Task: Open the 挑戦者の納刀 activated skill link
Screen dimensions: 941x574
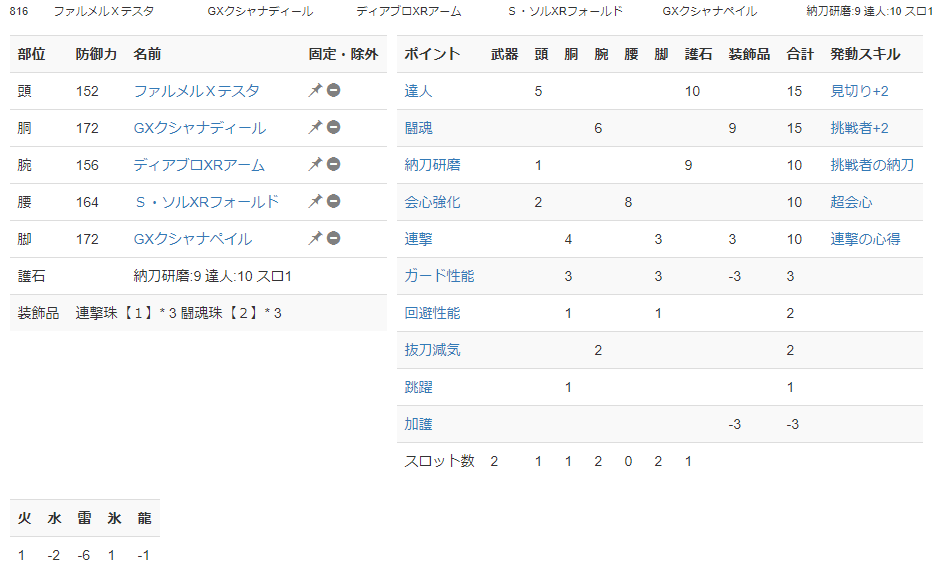Action: [x=872, y=165]
